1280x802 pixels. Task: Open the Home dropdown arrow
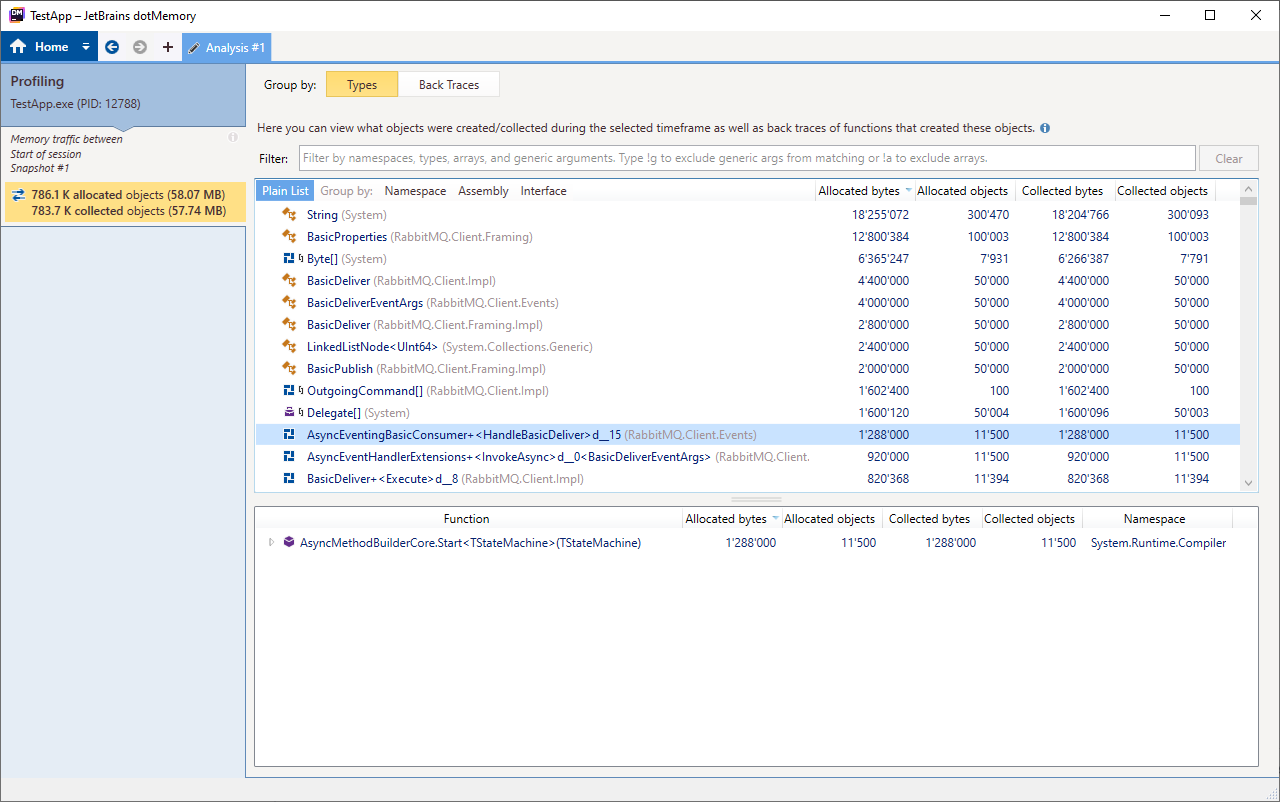(86, 47)
